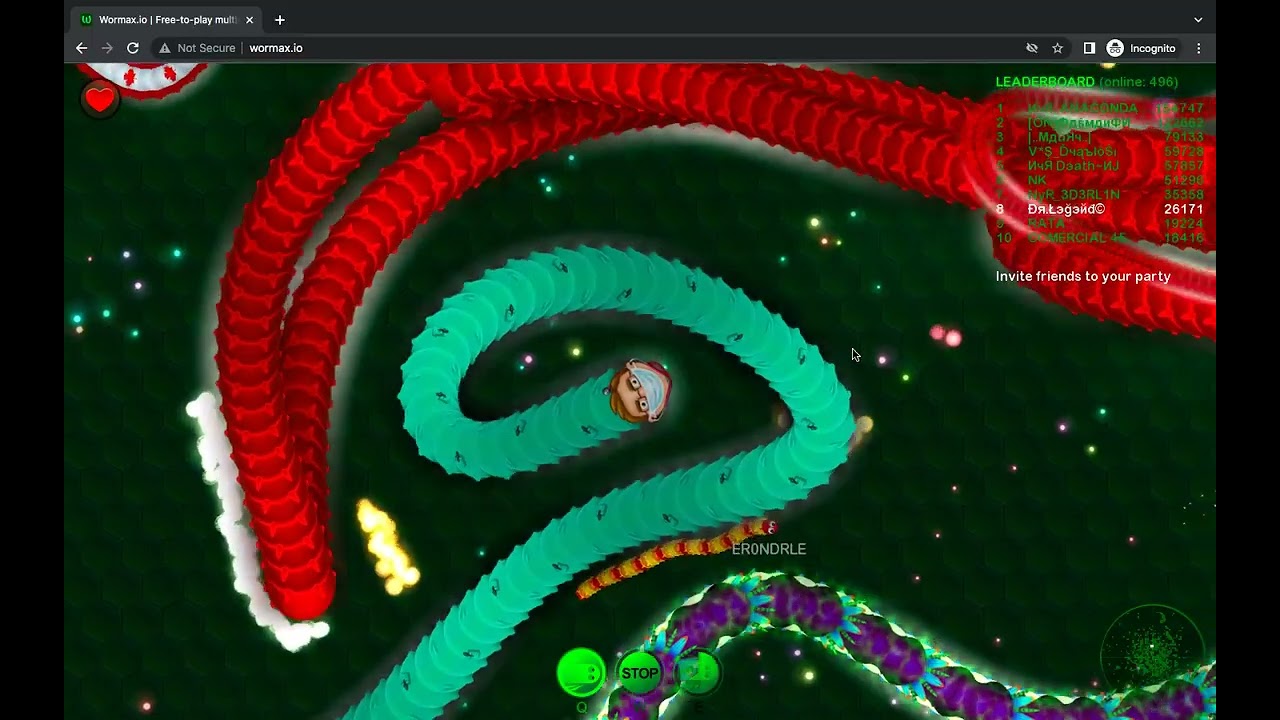The image size is (1280, 720).
Task: Expand the tab search dropdown arrow
Action: tap(1198, 20)
